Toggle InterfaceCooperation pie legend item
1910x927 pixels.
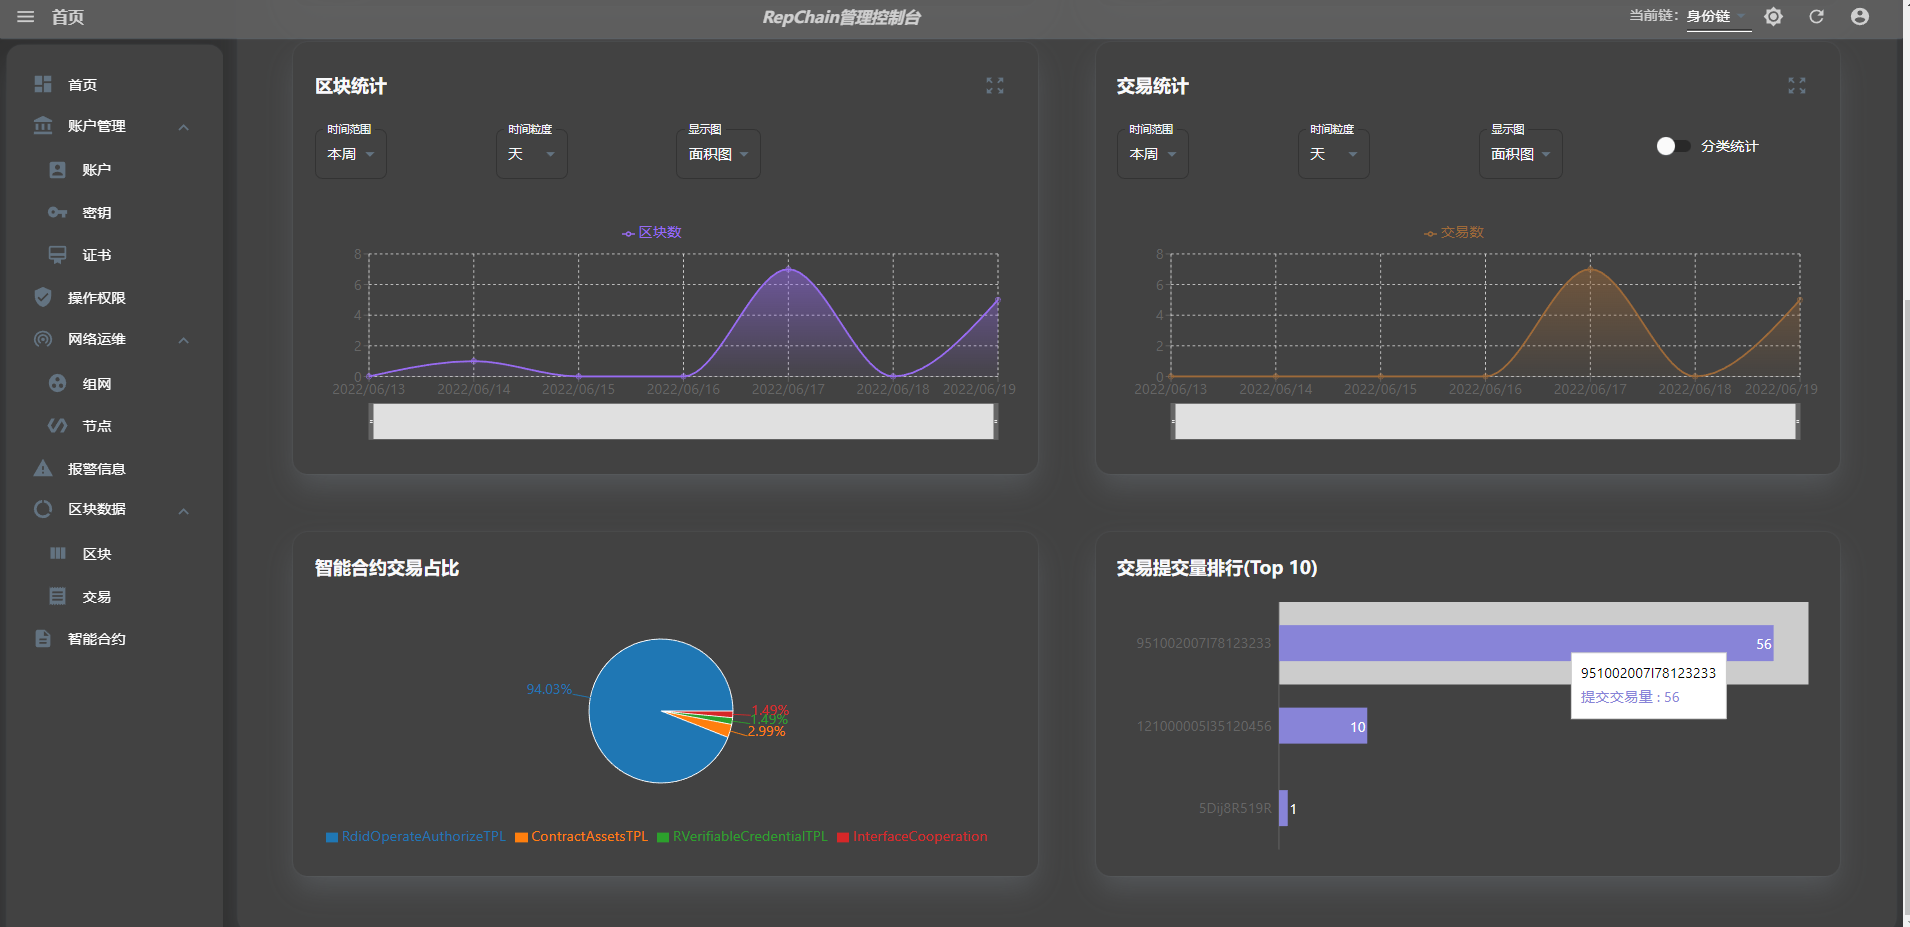[913, 837]
